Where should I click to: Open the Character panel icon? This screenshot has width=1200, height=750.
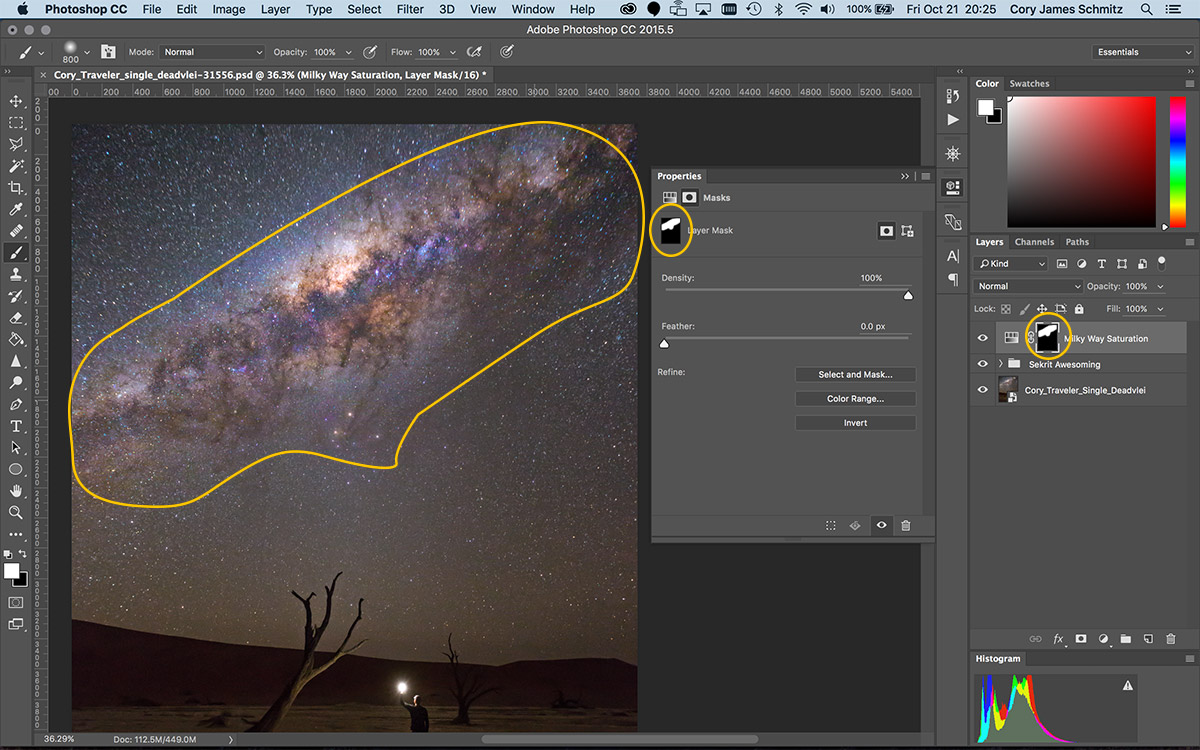click(x=952, y=256)
